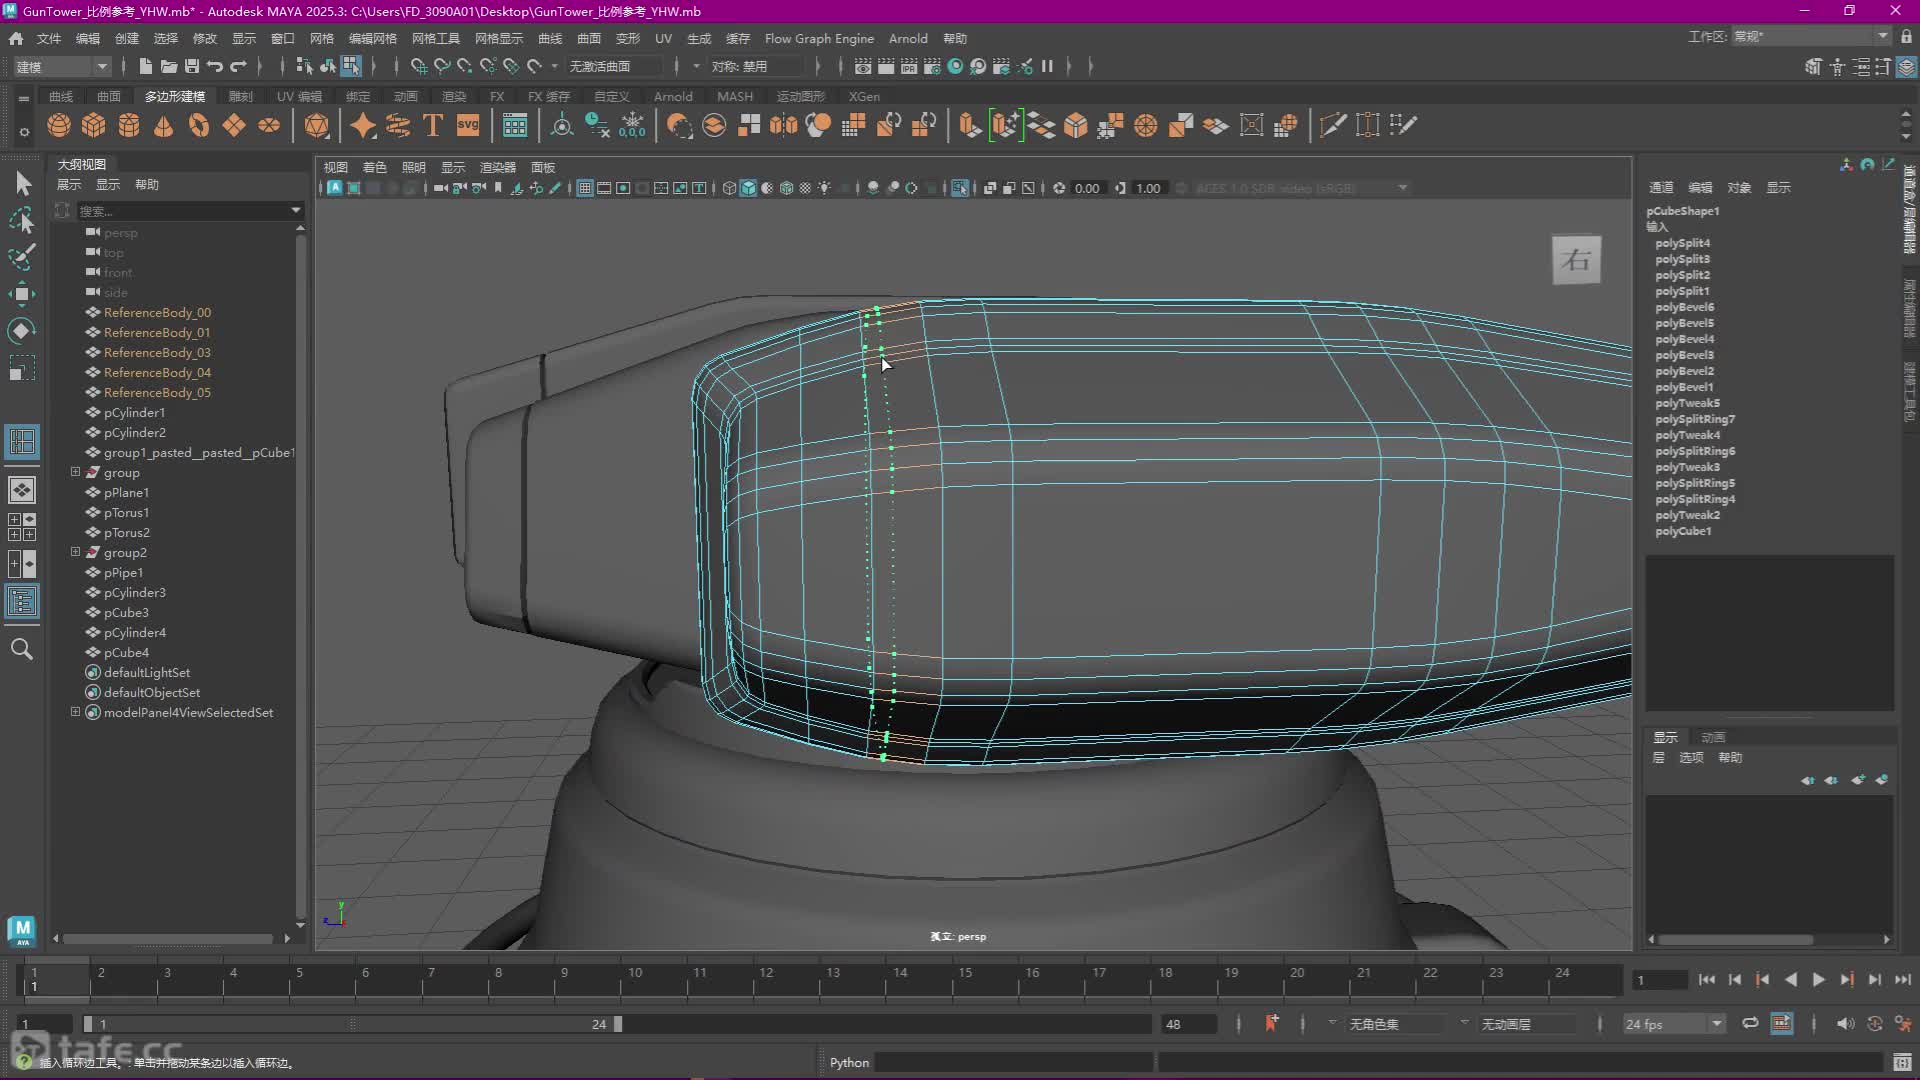Open the 网格工具 menu

pyautogui.click(x=435, y=38)
